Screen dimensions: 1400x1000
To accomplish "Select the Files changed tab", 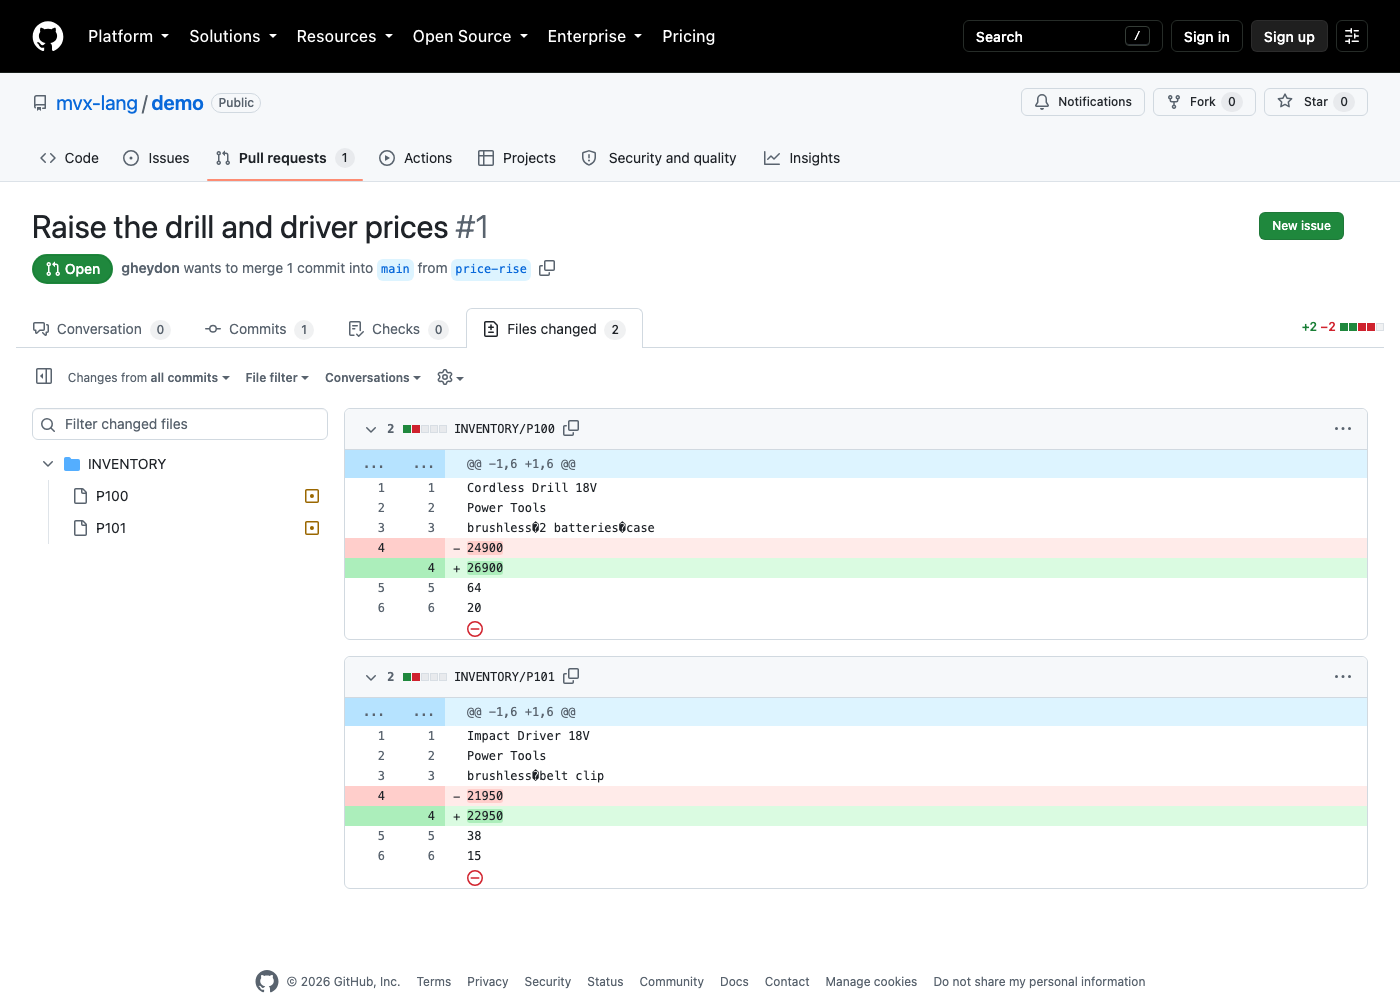I will click(554, 329).
